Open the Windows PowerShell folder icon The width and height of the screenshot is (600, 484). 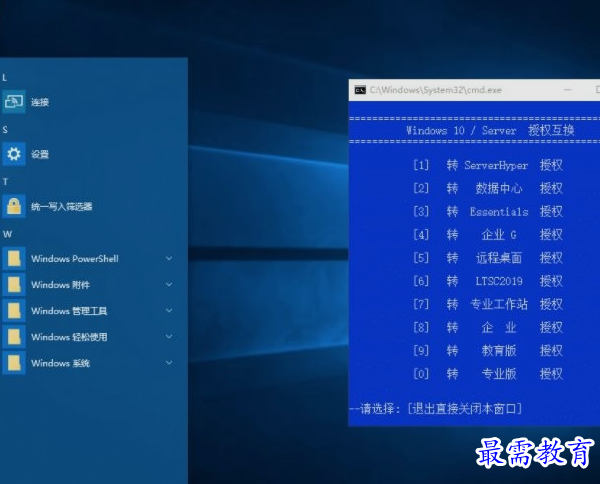[14, 259]
